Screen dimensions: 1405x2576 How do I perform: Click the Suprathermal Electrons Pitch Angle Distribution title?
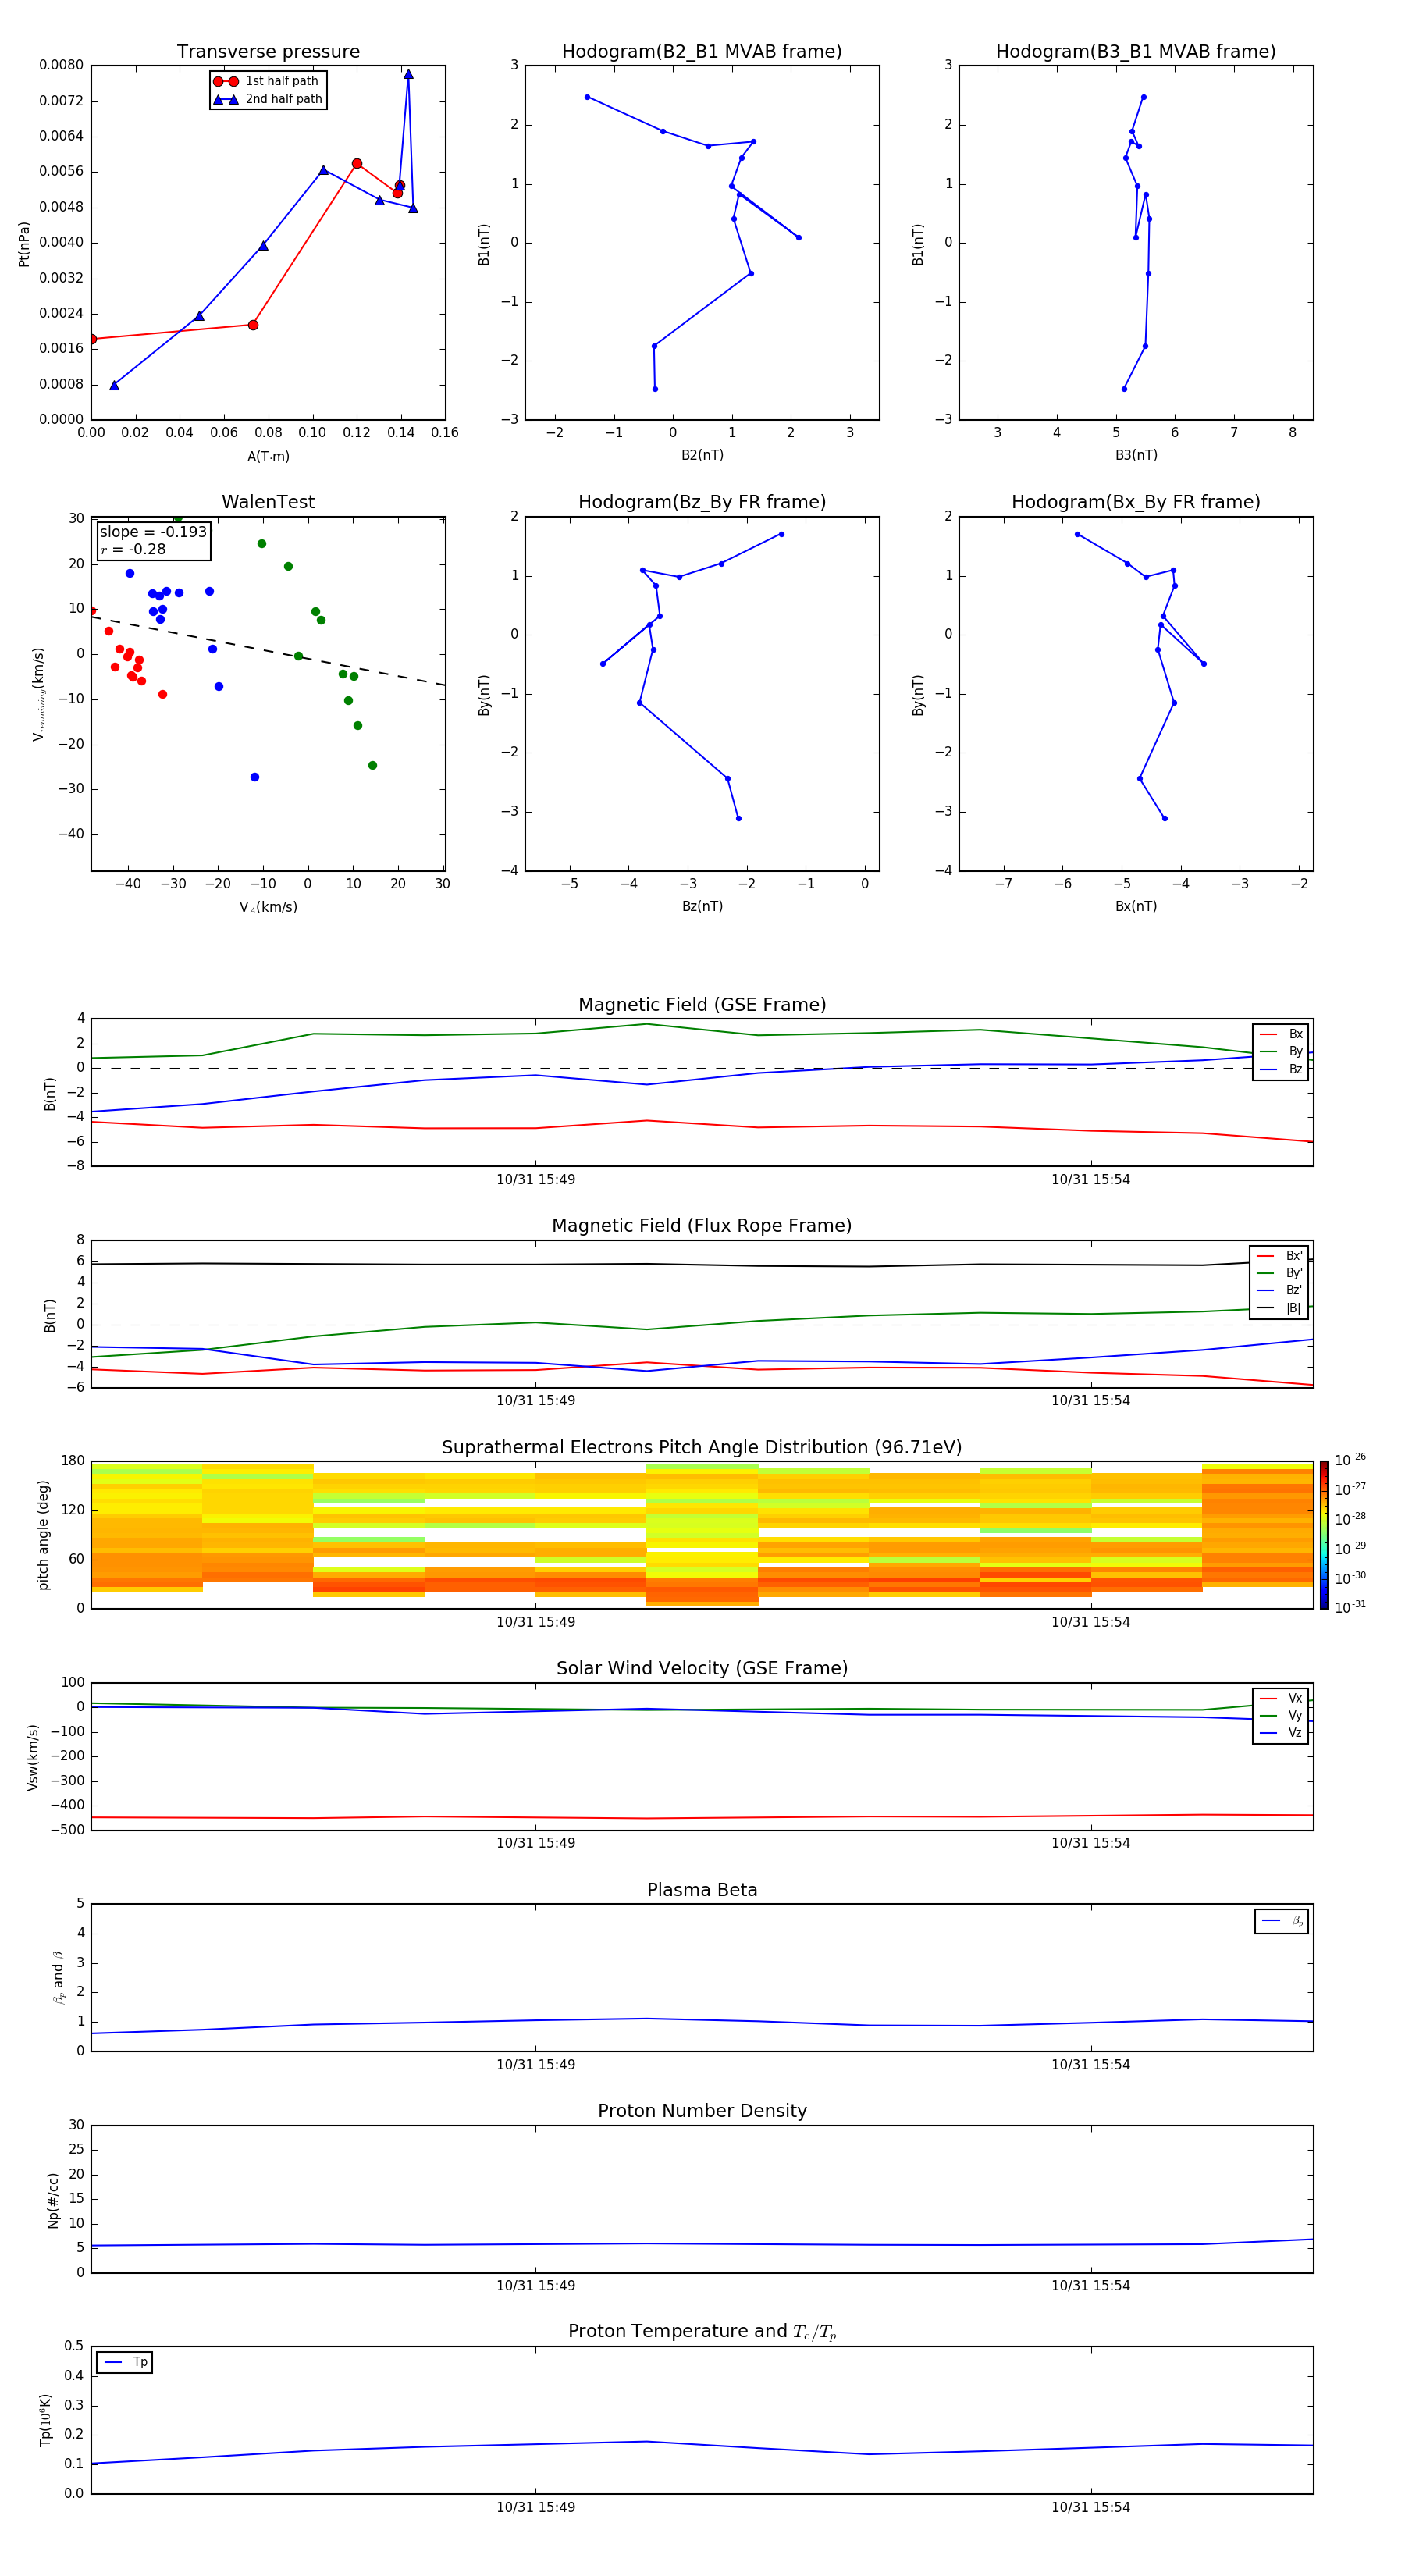(x=702, y=1448)
